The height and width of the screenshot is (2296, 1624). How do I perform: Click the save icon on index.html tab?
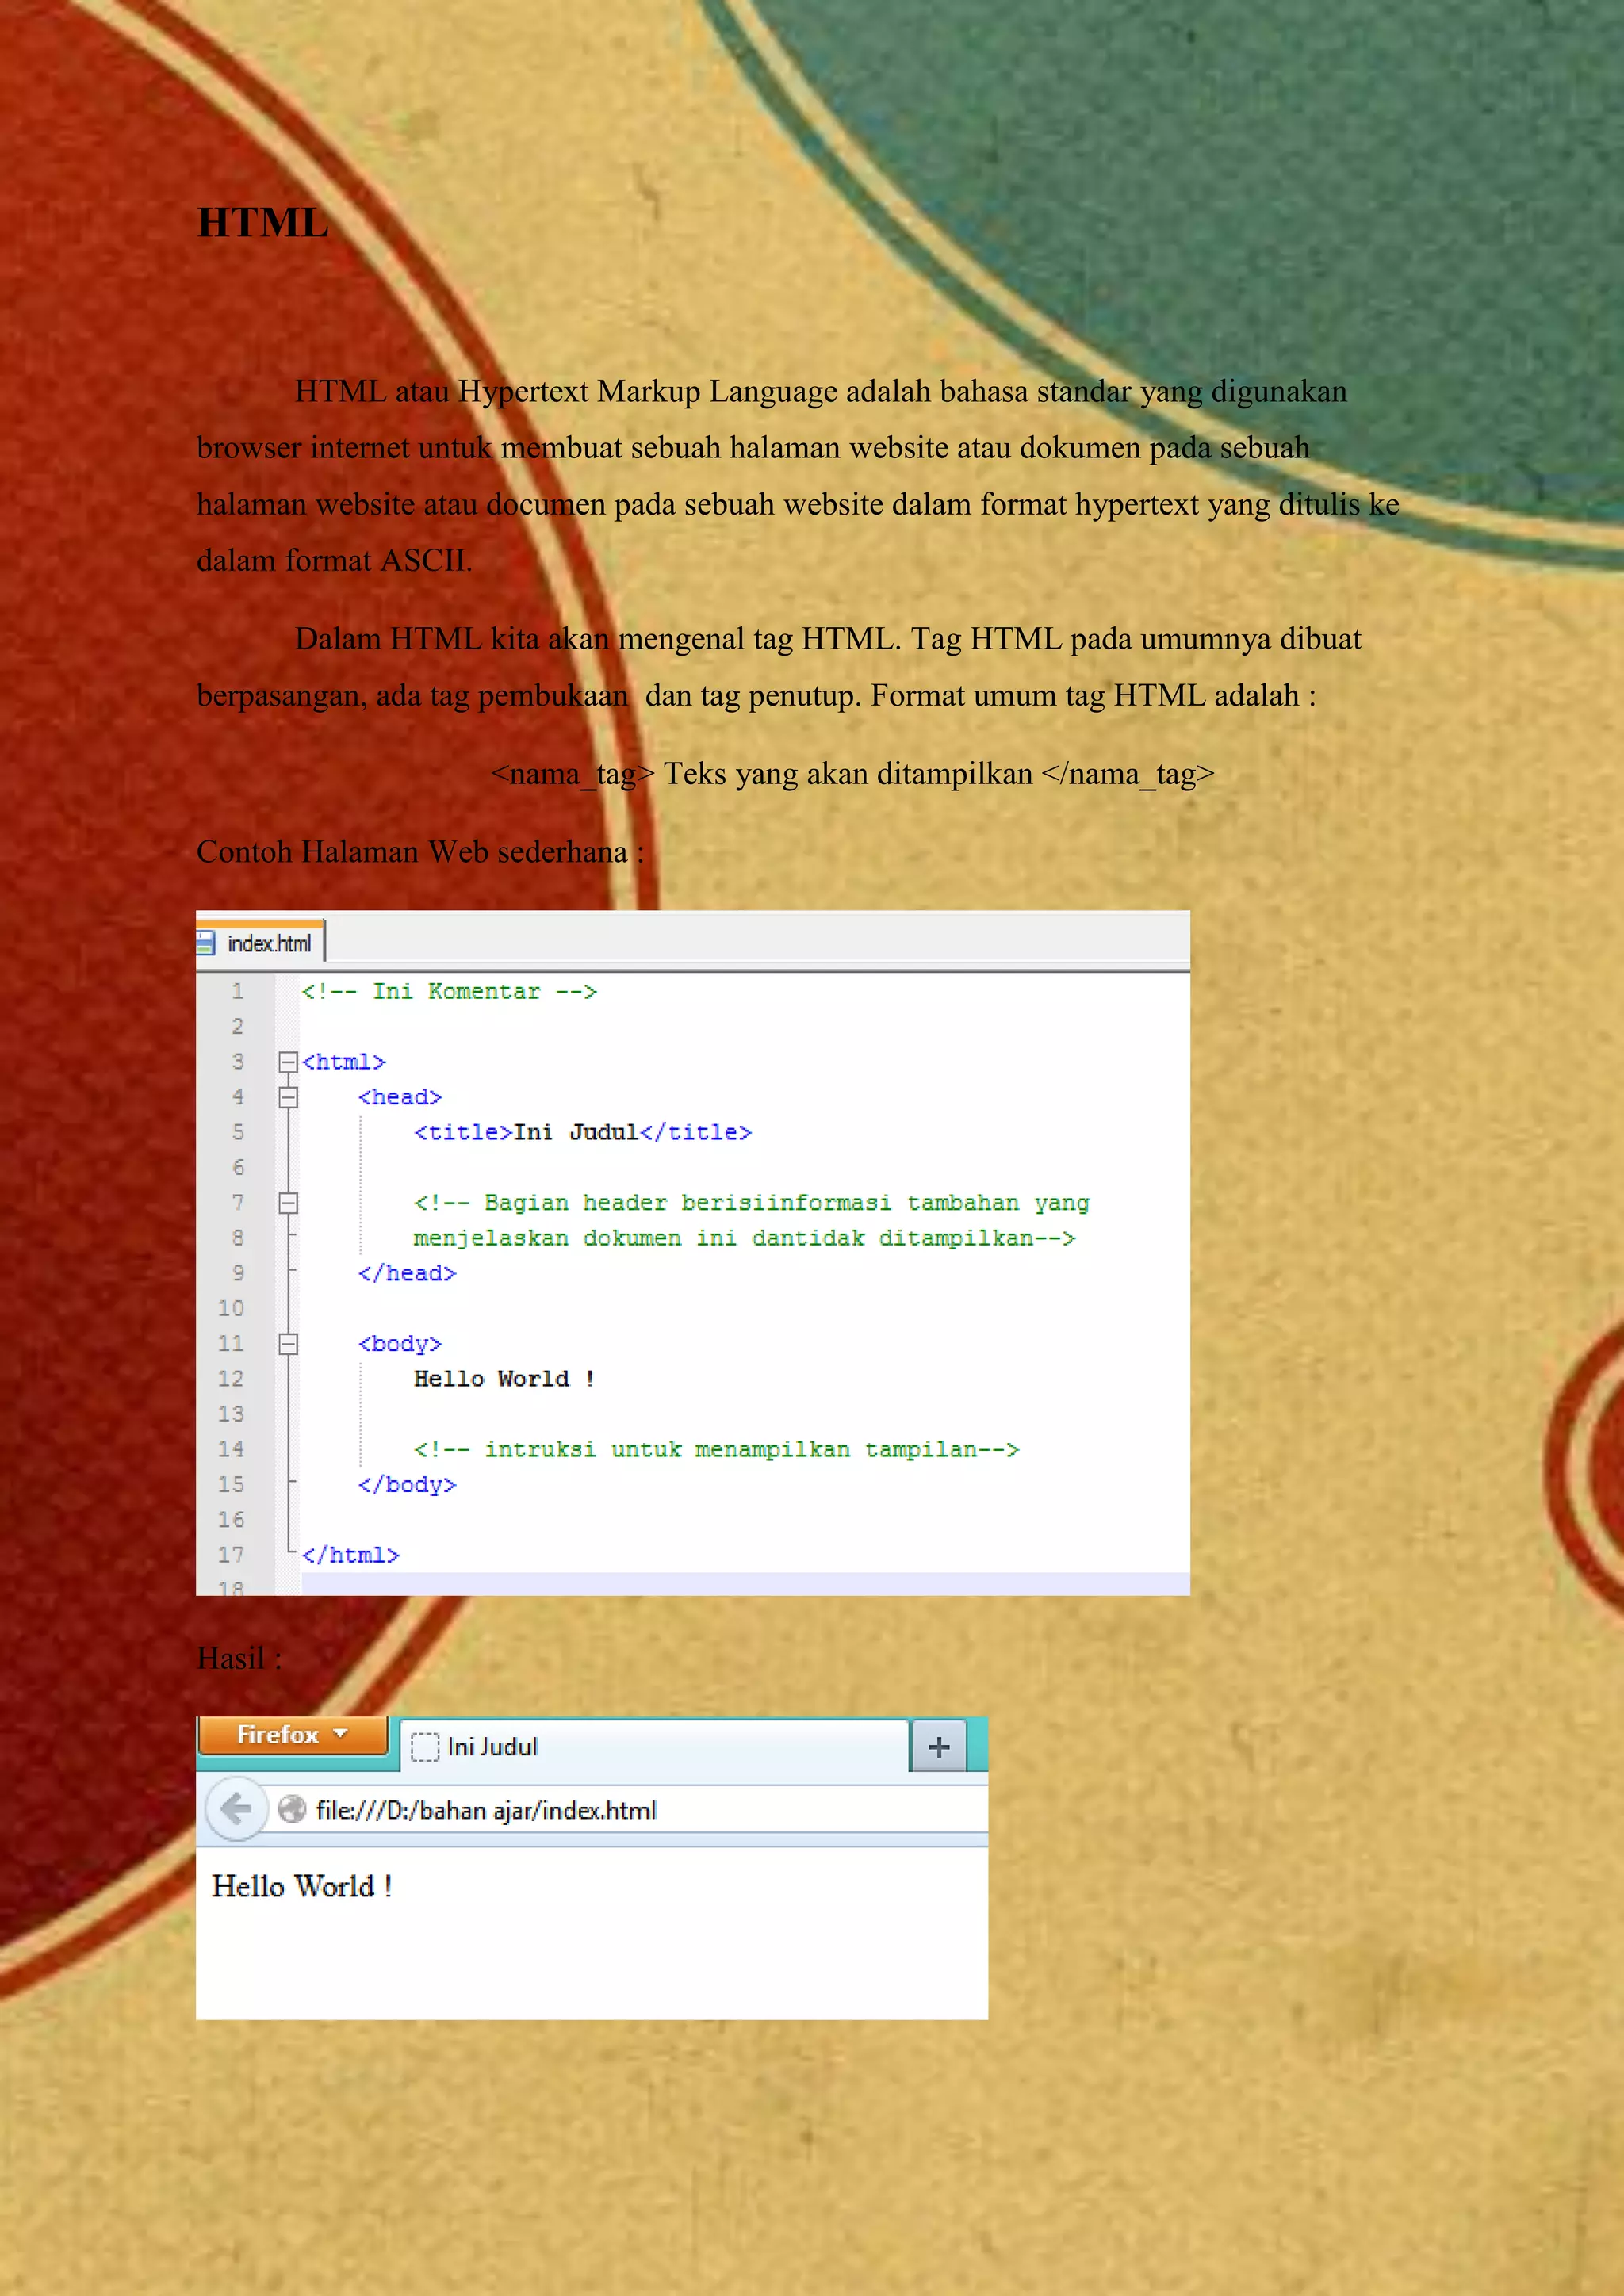205,943
